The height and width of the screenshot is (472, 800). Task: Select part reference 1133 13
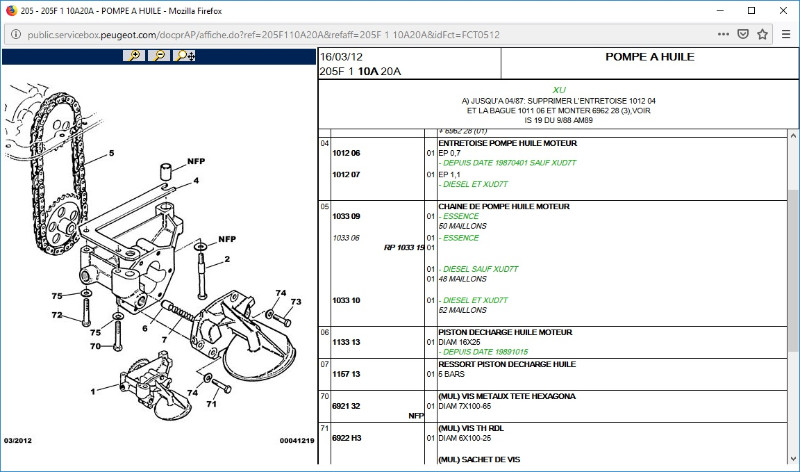coord(346,342)
